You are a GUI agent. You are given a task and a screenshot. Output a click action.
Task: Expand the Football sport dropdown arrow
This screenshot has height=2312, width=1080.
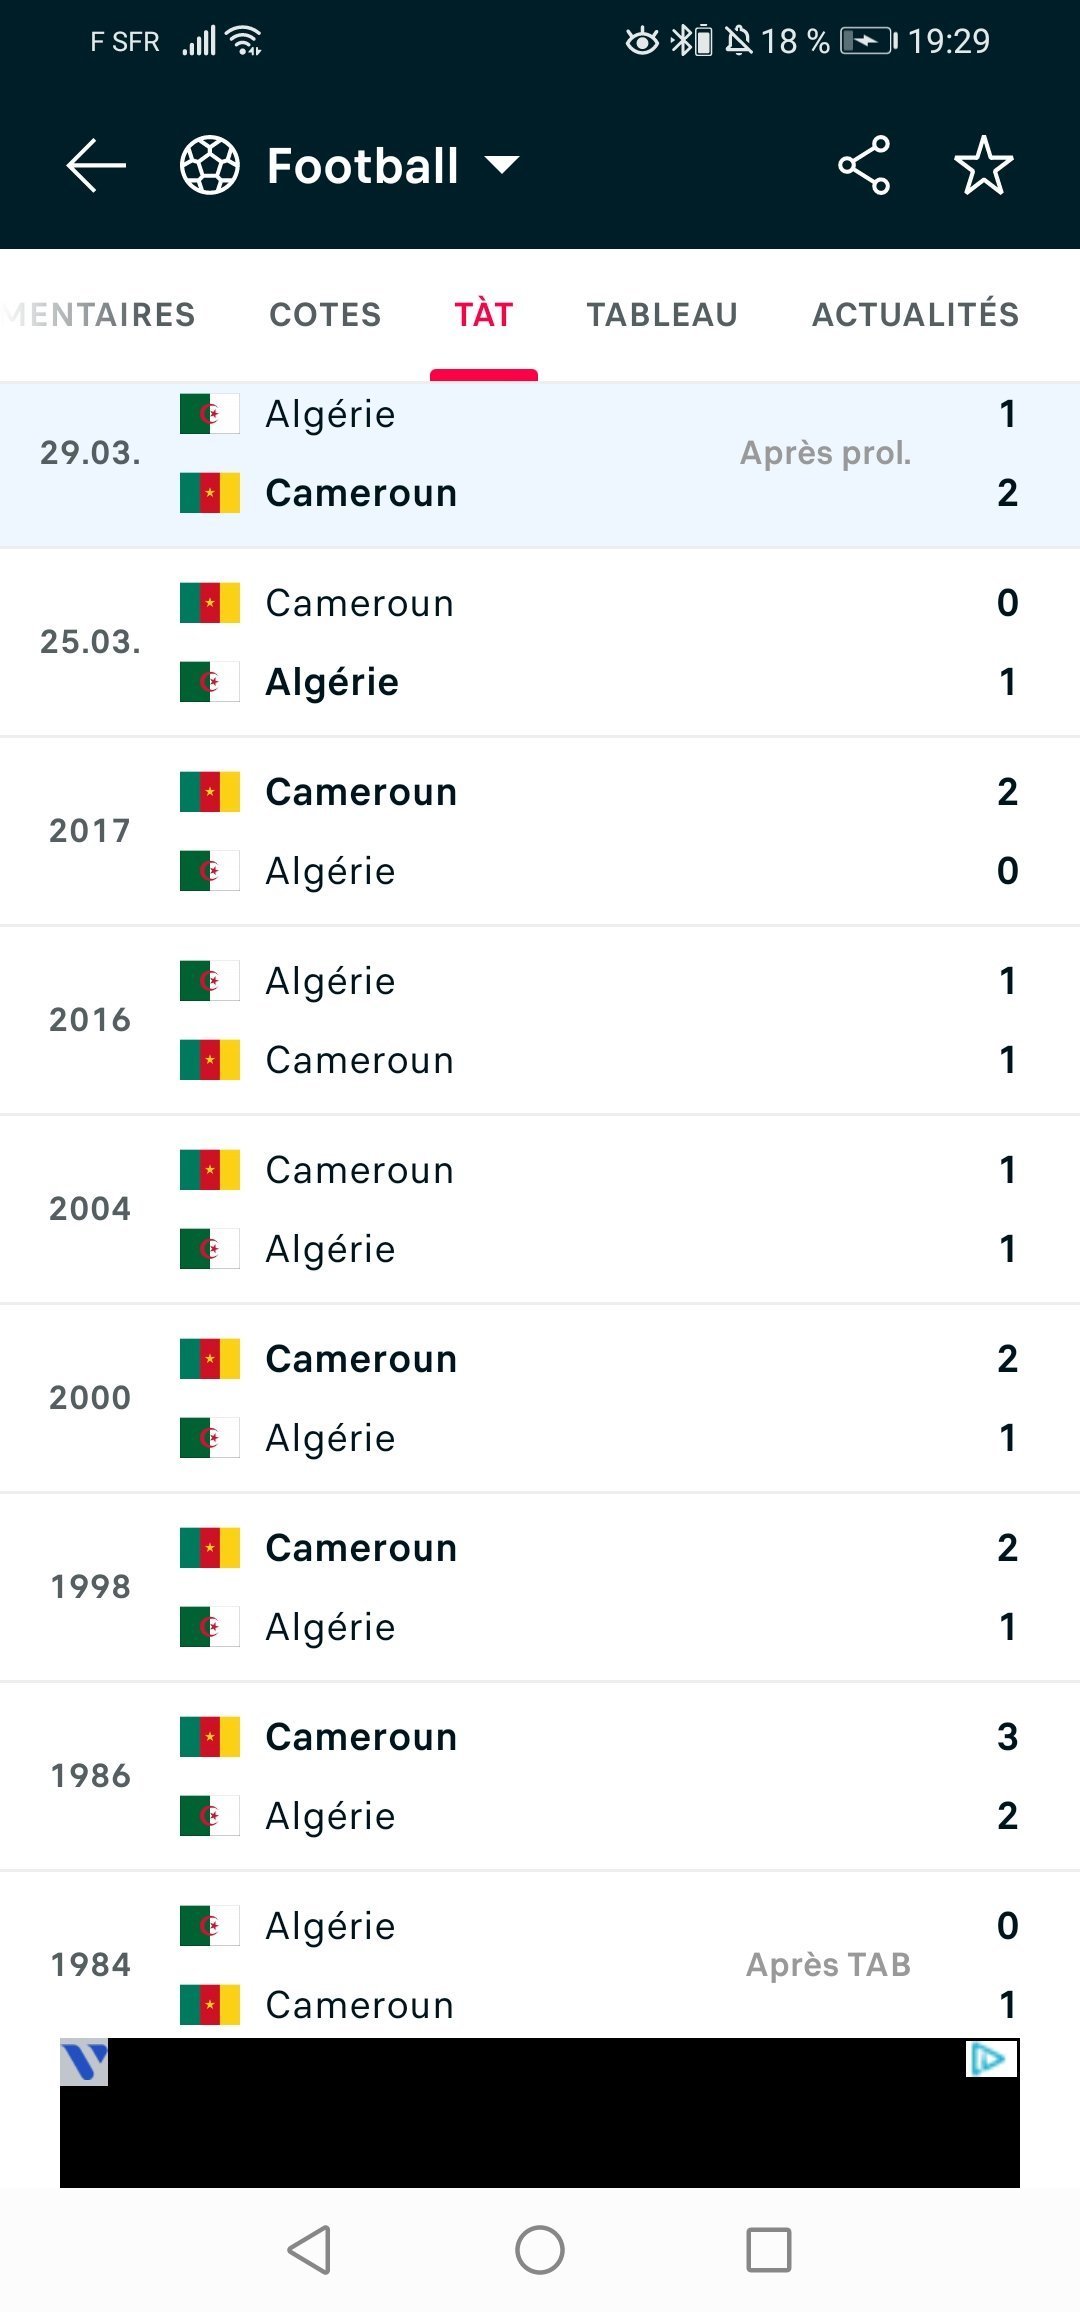(x=502, y=165)
